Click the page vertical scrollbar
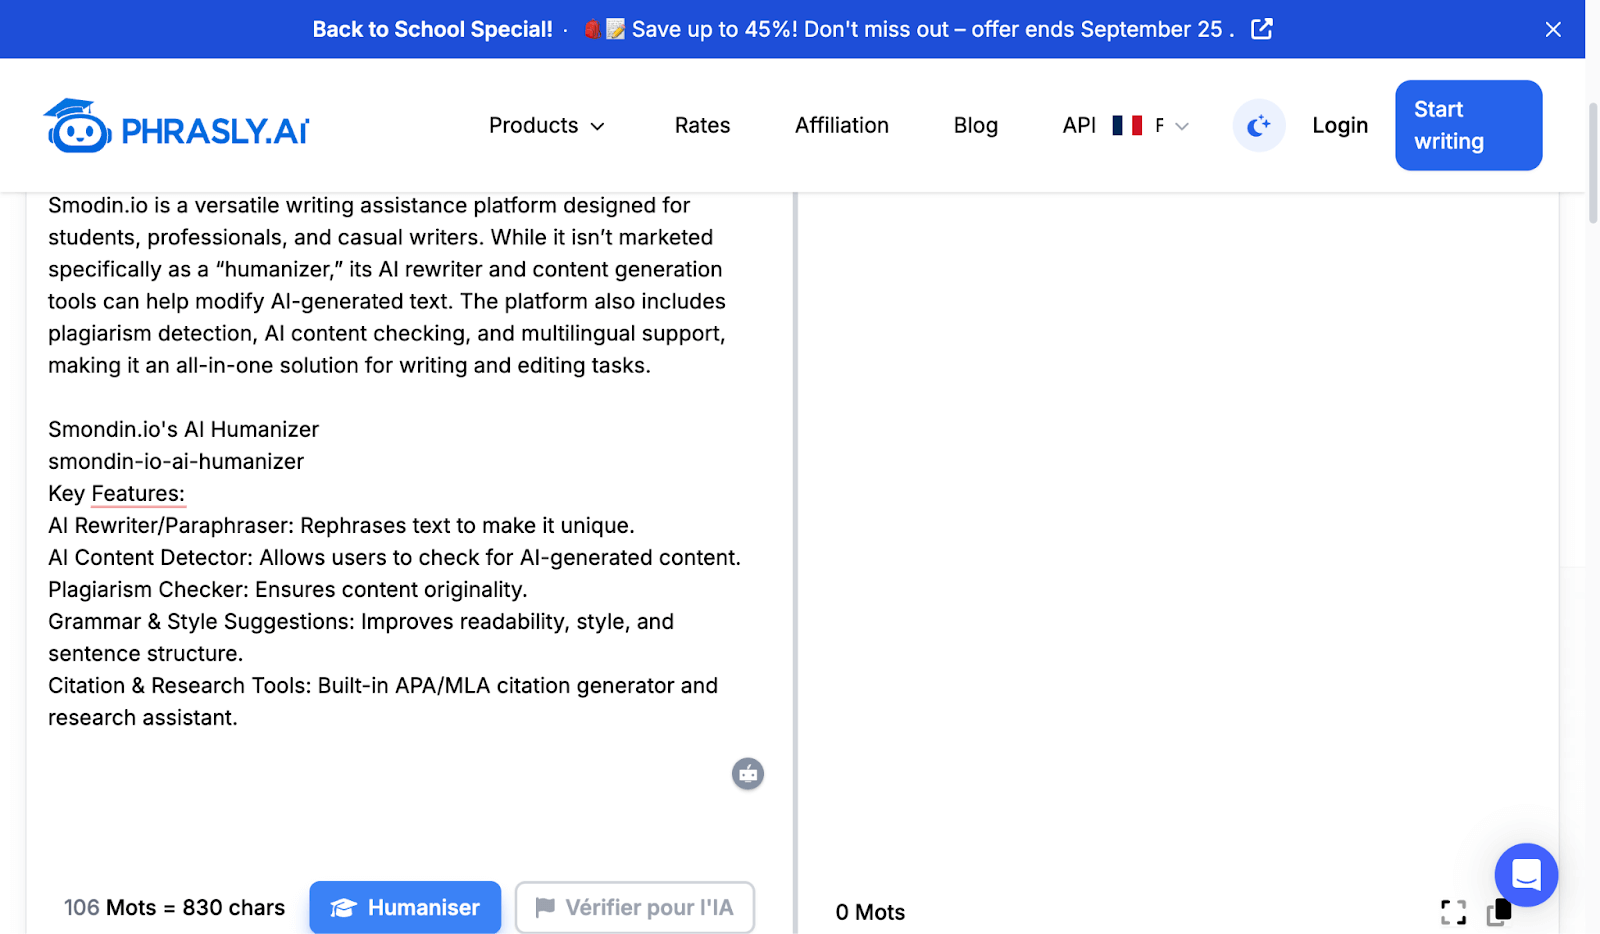This screenshot has height=934, width=1600. pos(1593,162)
